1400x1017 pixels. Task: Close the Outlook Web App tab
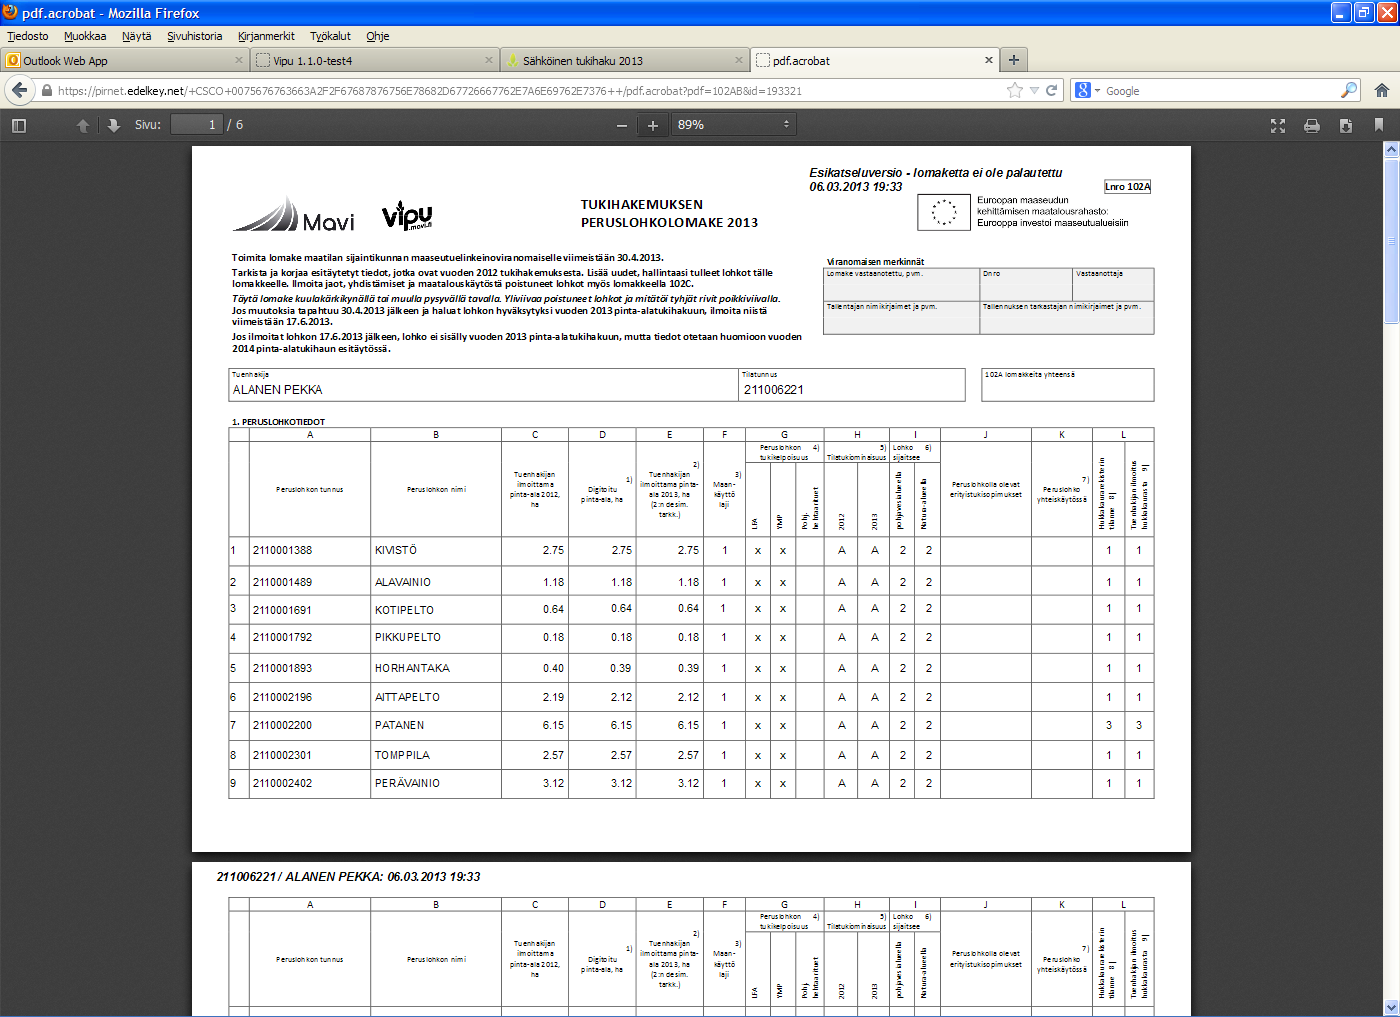239,60
